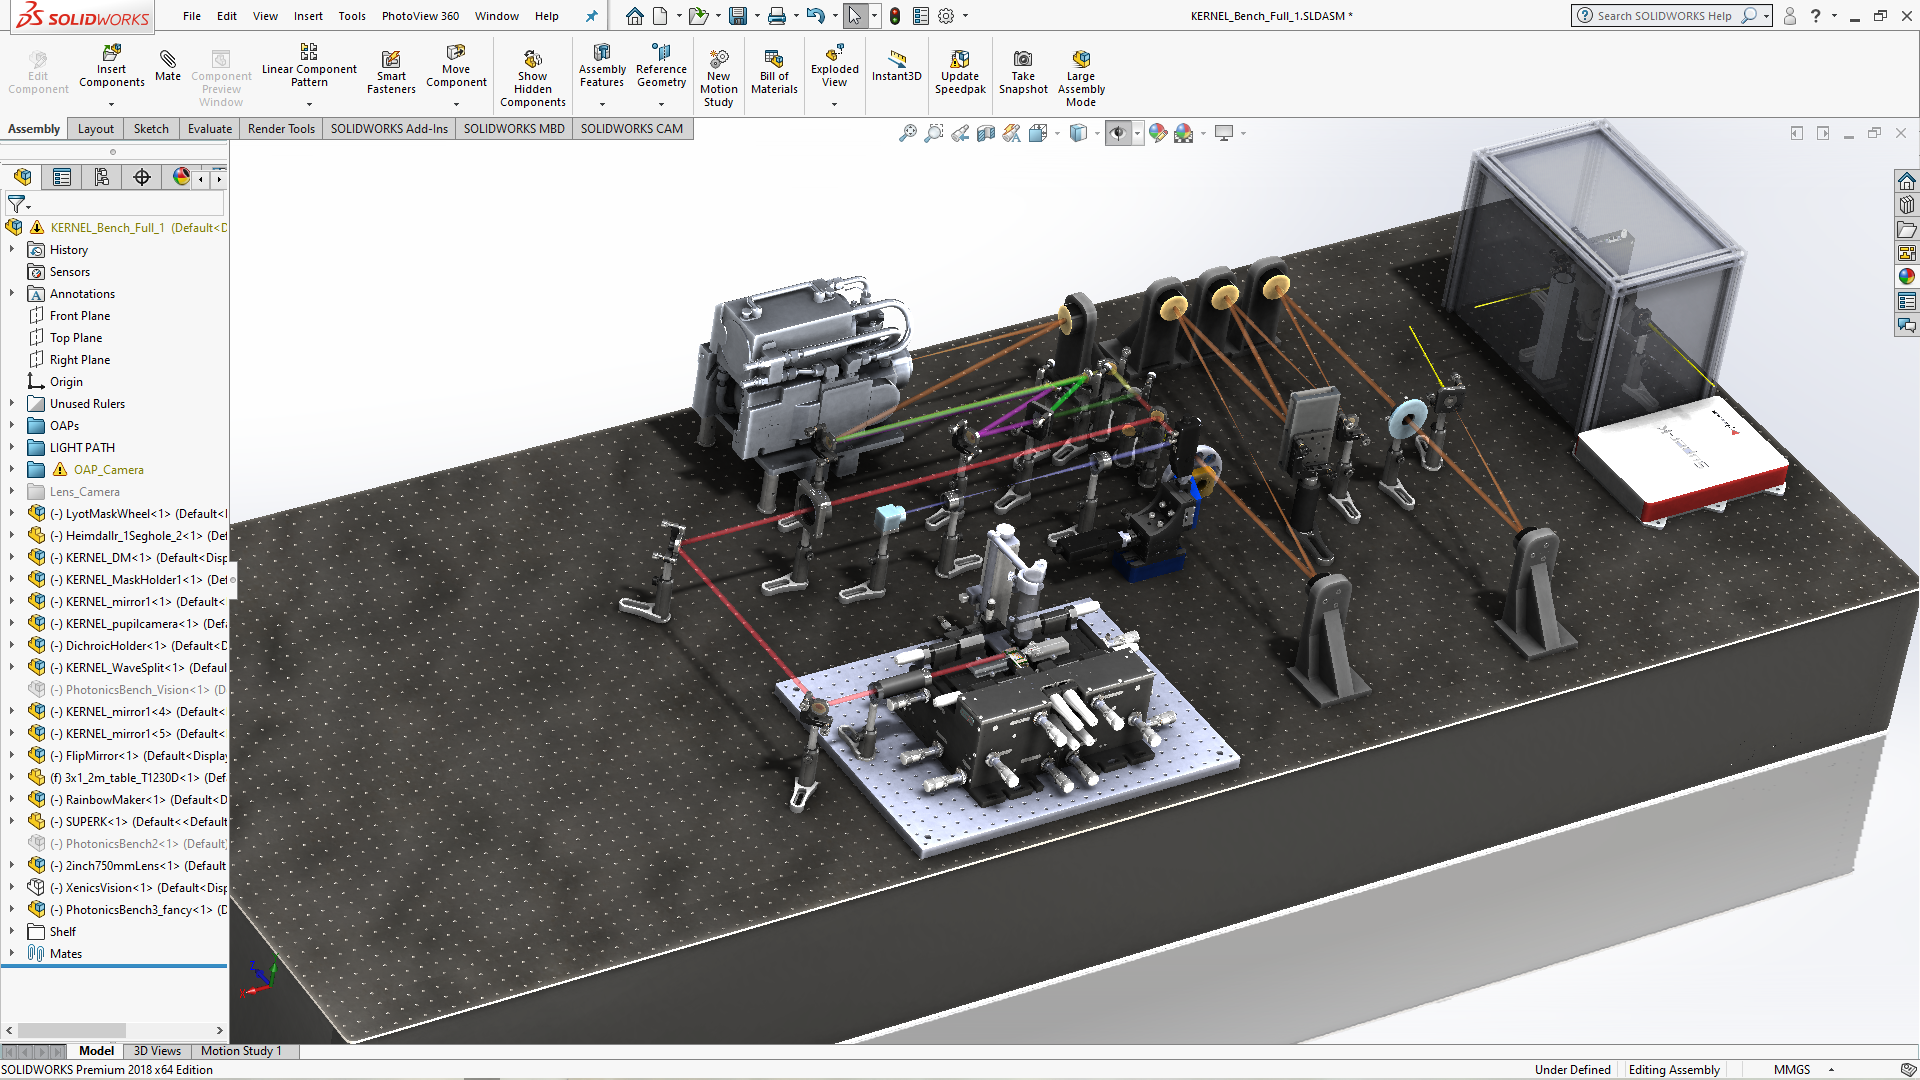Image resolution: width=1920 pixels, height=1080 pixels.
Task: Open the Exploded View dropdown arrow
Action: tap(834, 103)
